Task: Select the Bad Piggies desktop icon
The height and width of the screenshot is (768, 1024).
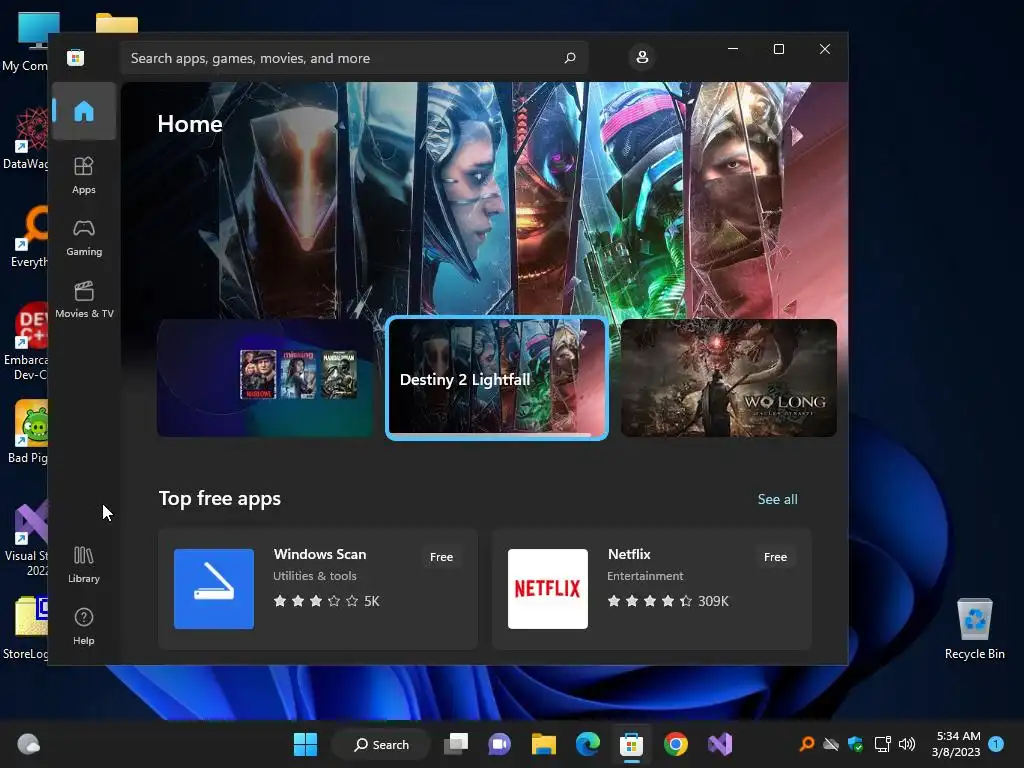Action: [25, 432]
